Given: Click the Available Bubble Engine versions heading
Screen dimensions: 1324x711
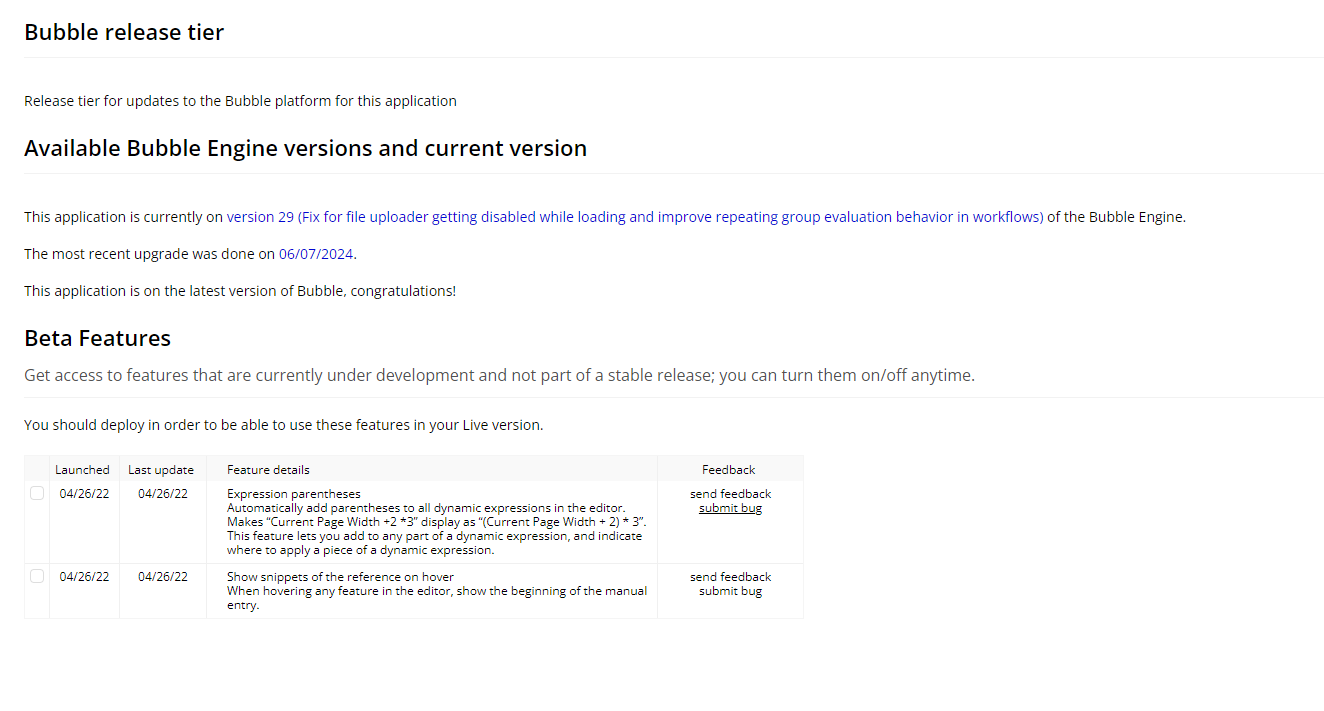Looking at the screenshot, I should pos(305,148).
